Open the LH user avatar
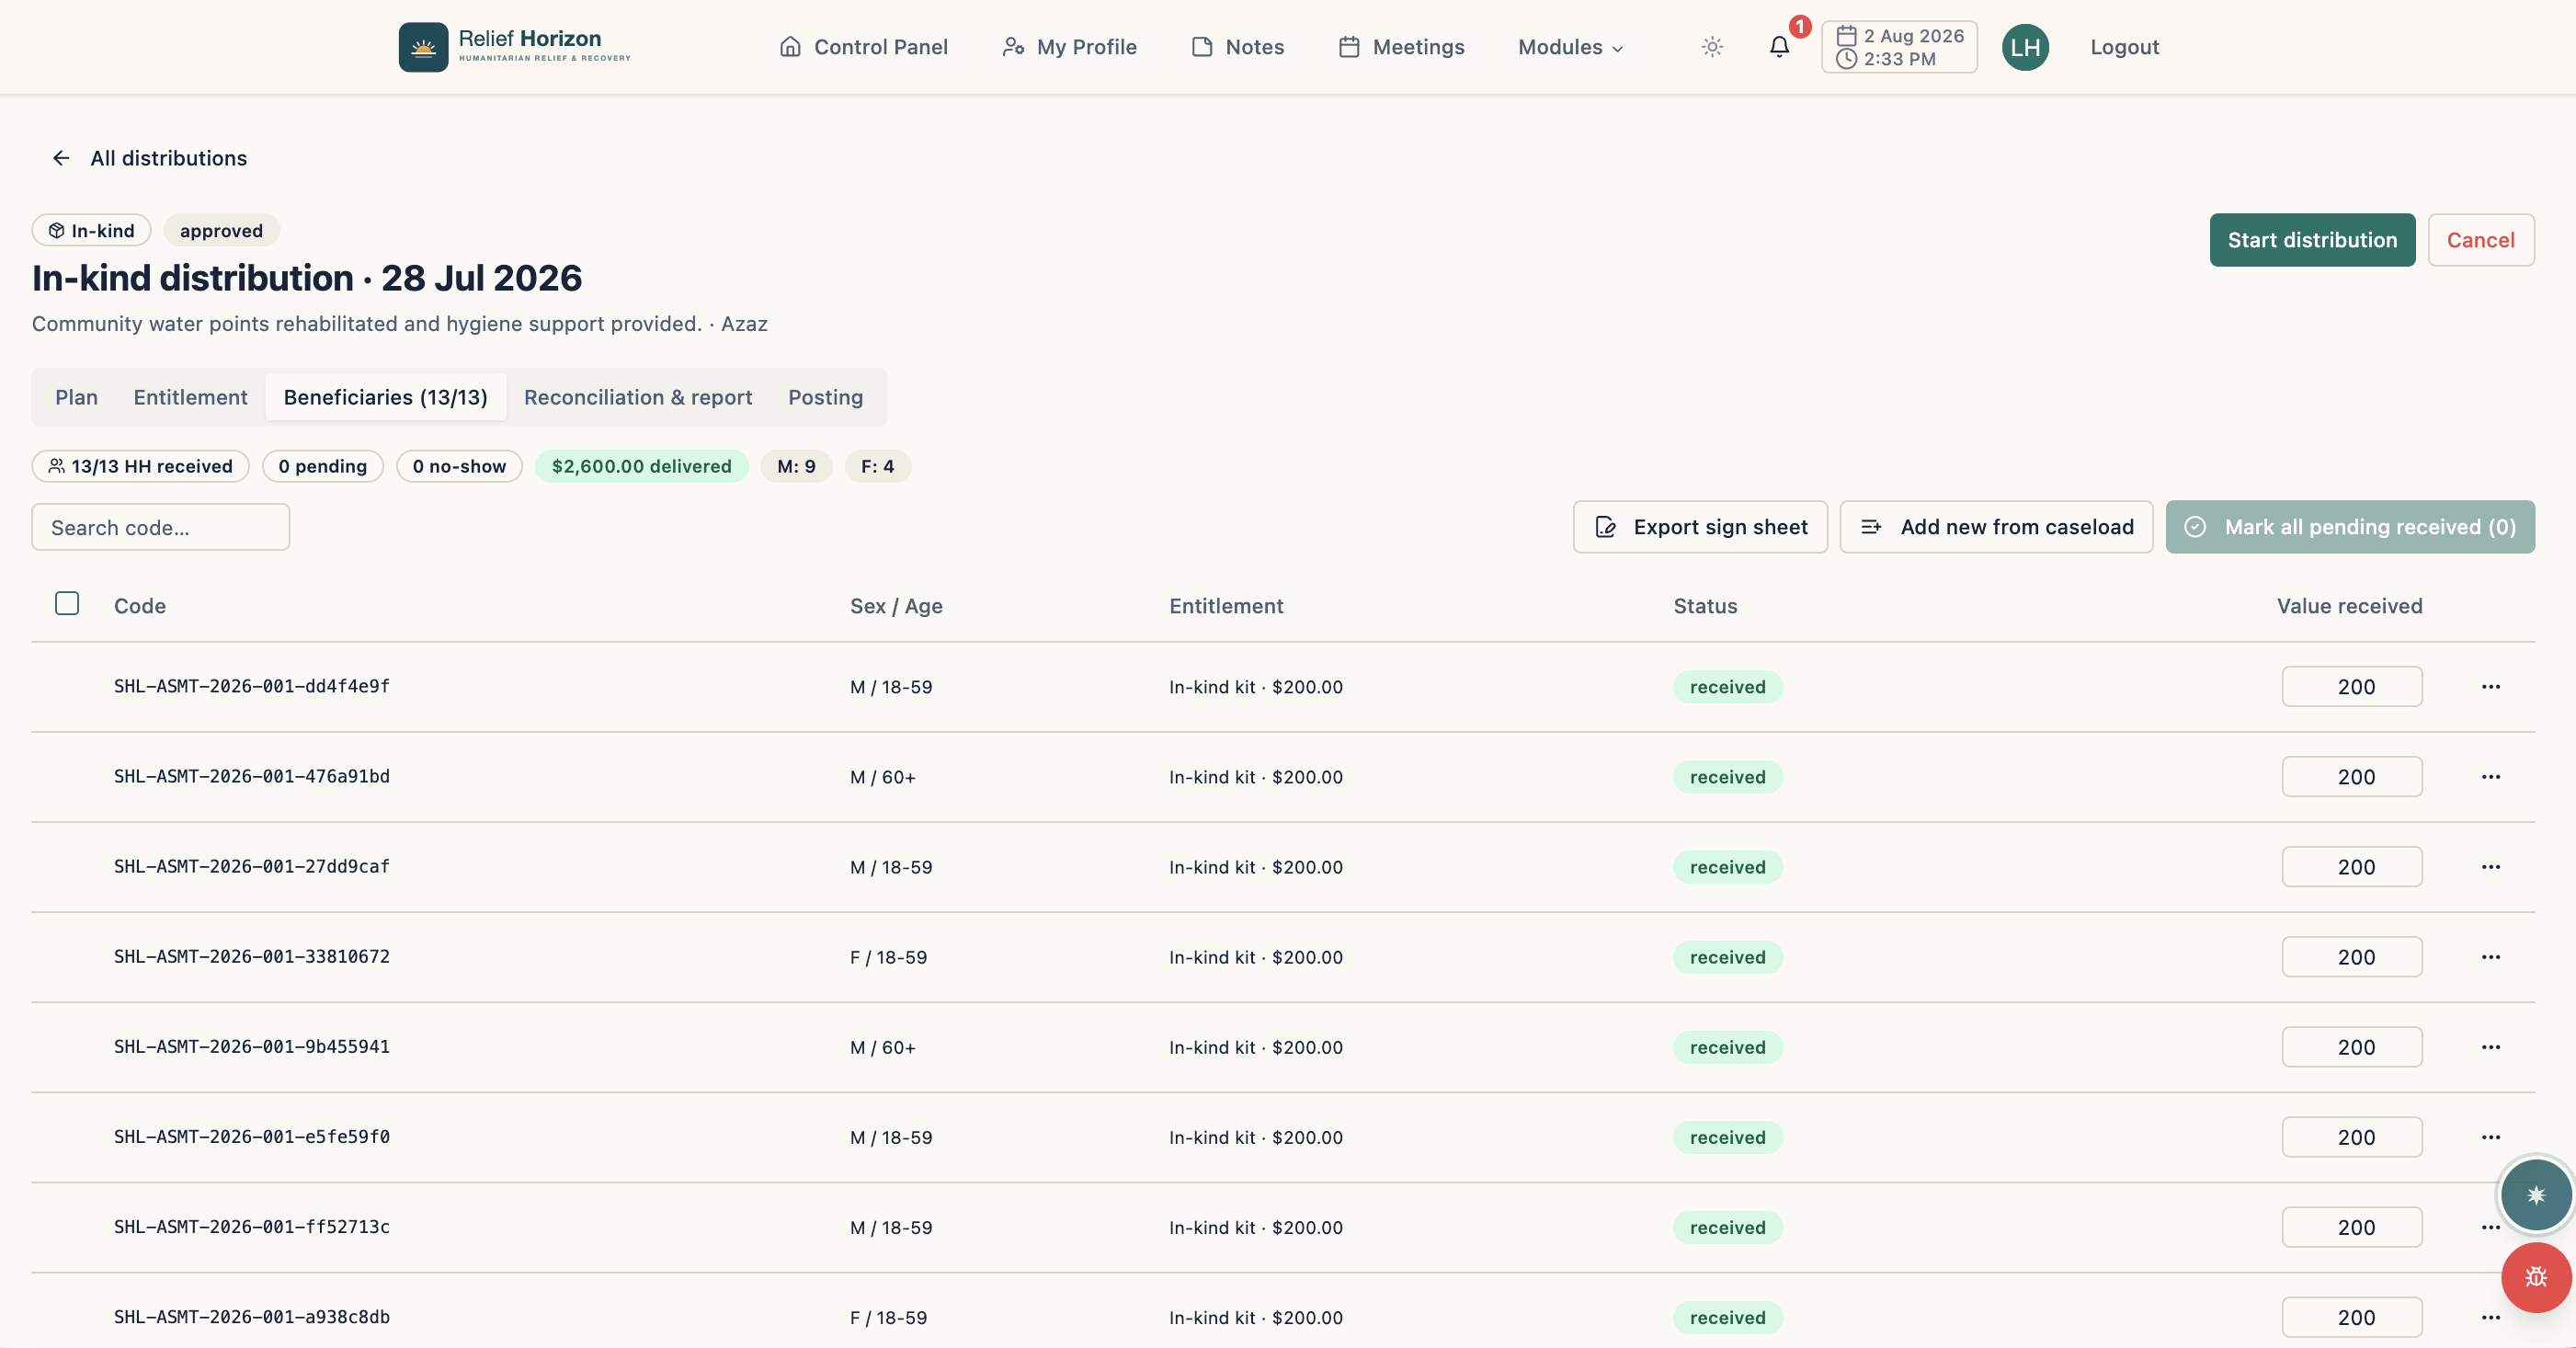 (2025, 47)
